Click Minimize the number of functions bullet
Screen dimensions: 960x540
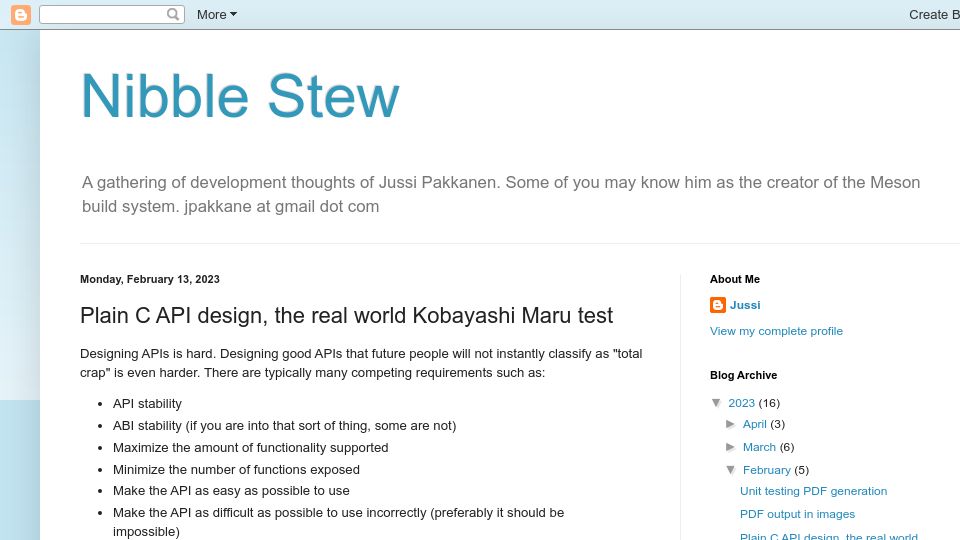[x=236, y=470]
